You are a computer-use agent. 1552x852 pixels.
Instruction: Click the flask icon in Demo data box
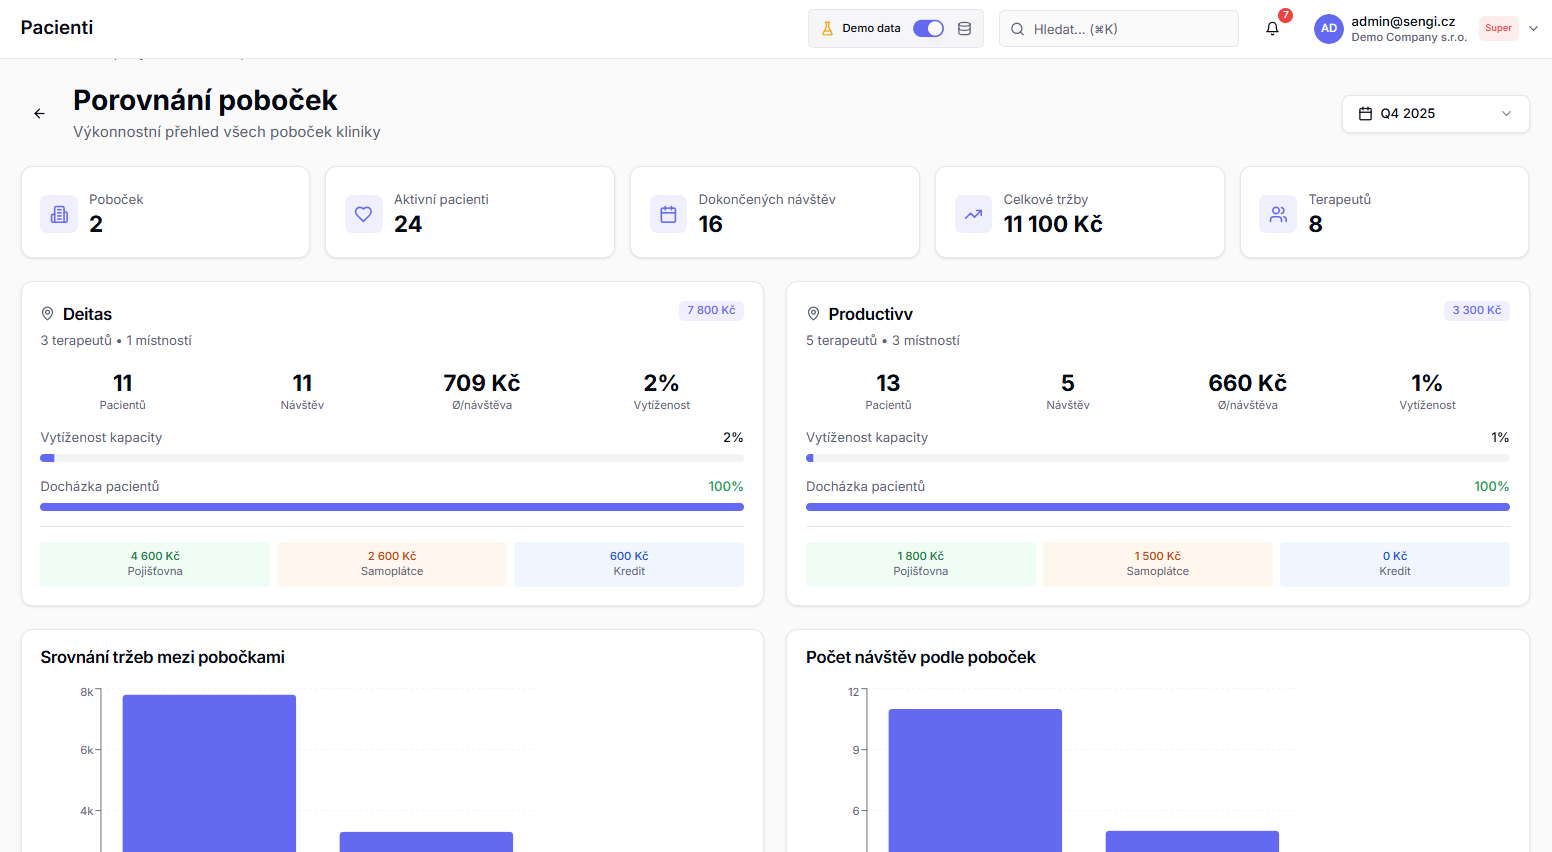point(827,29)
